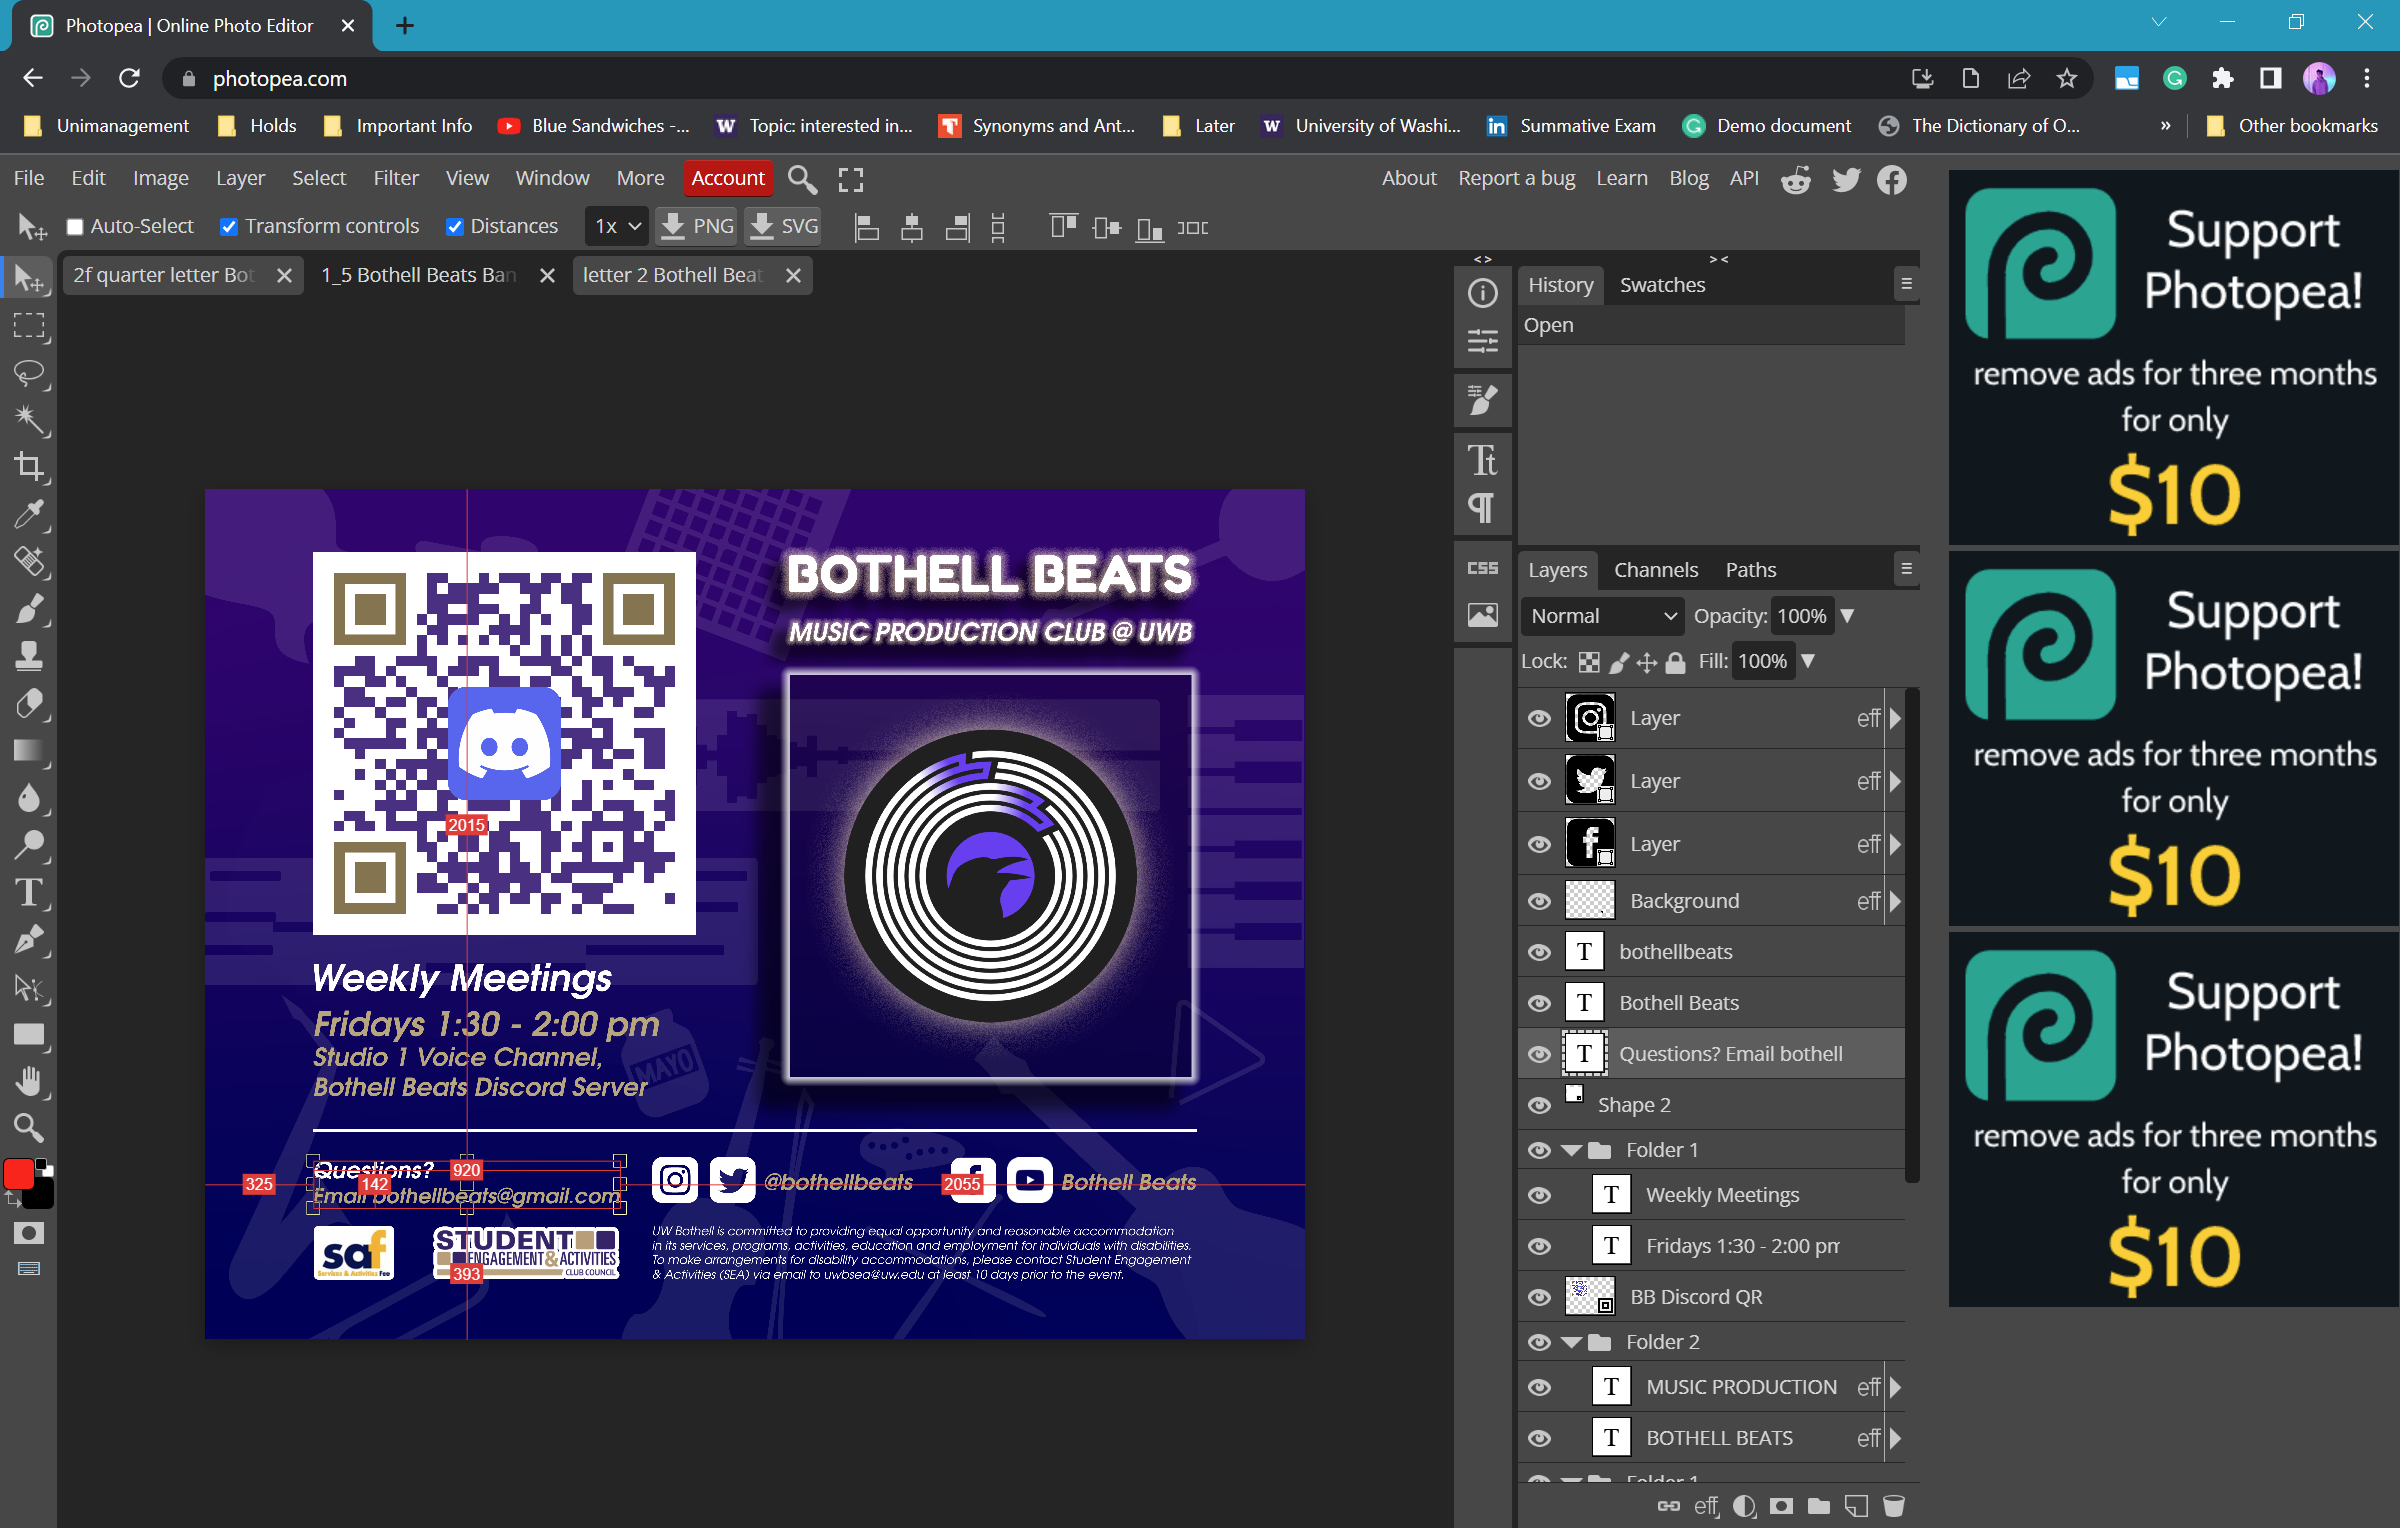
Task: Open the Opacity slider arrow
Action: tap(1847, 616)
